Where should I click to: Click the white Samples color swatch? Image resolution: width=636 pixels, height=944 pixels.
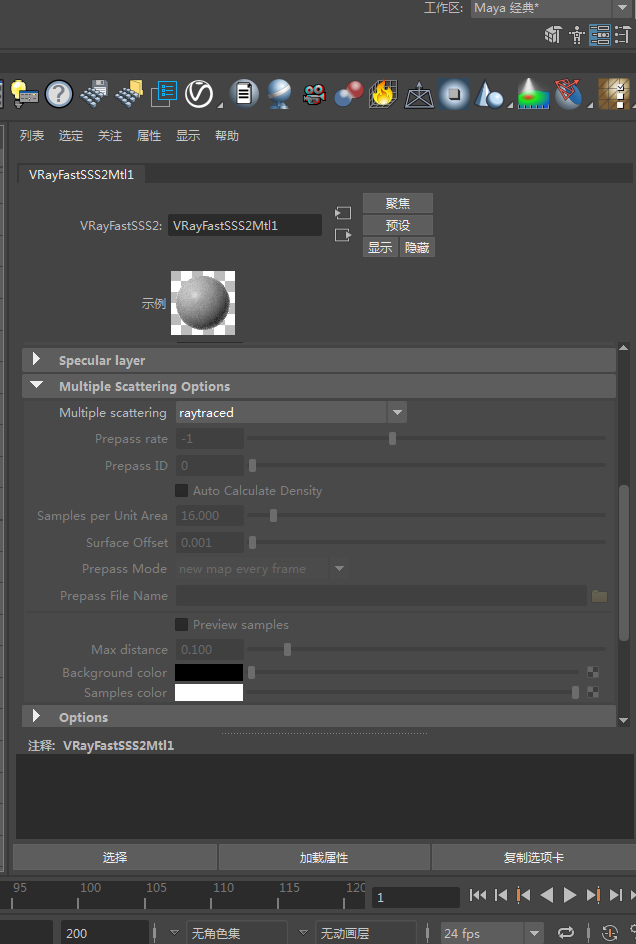pyautogui.click(x=209, y=692)
